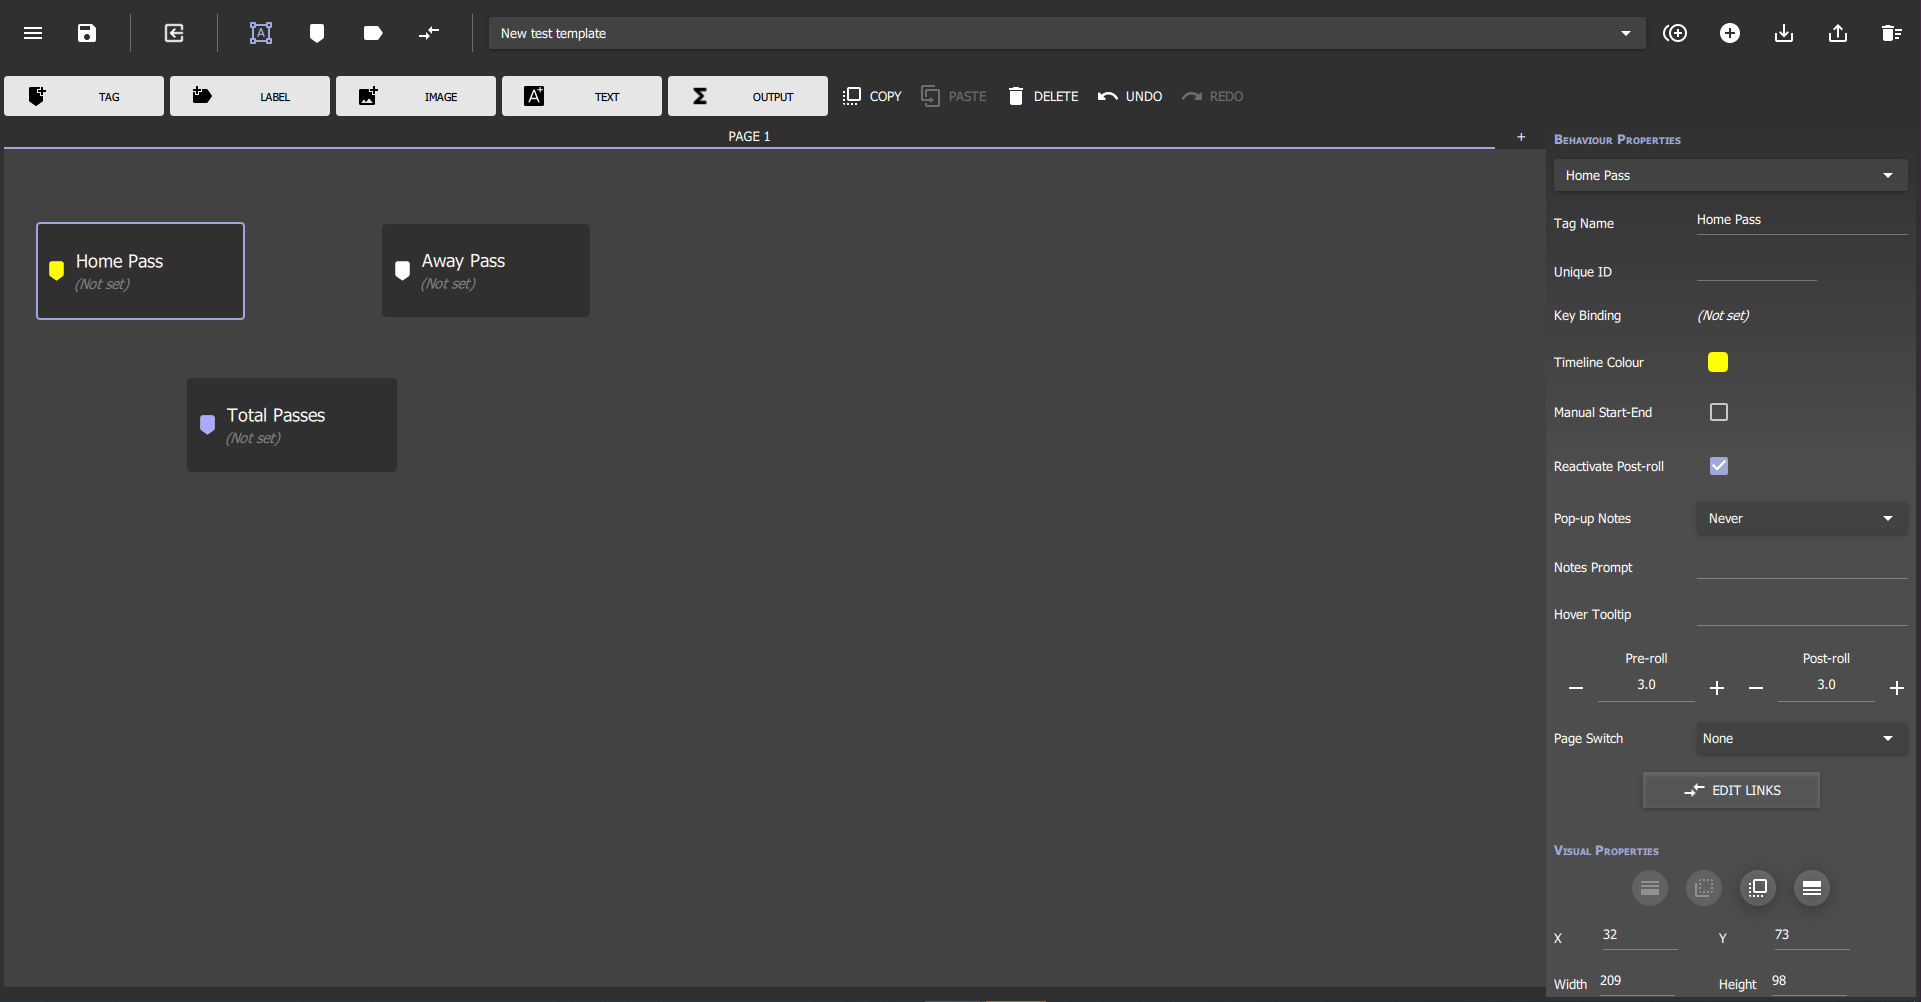Viewport: 1921px width, 1002px height.
Task: Open the EDIT LINKS button
Action: (1731, 790)
